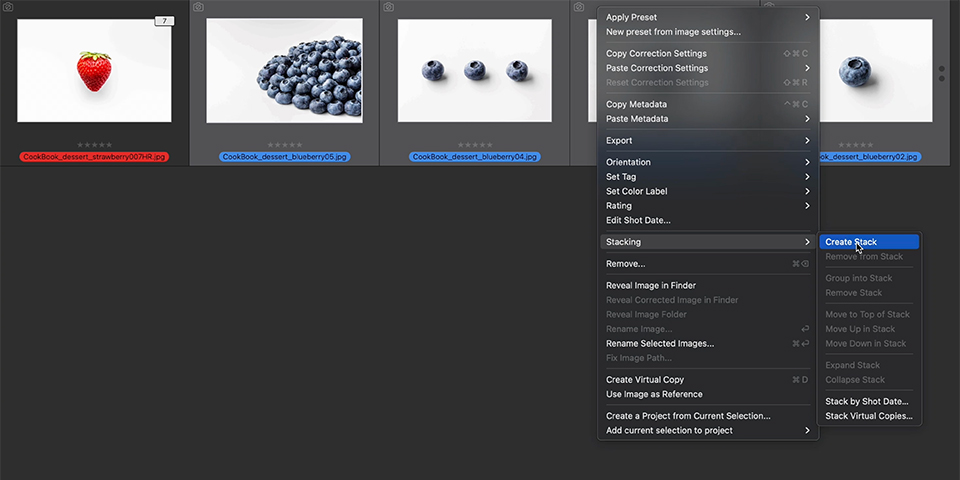This screenshot has height=480, width=960.
Task: Expand the Paste Metadata submenu
Action: coord(708,119)
